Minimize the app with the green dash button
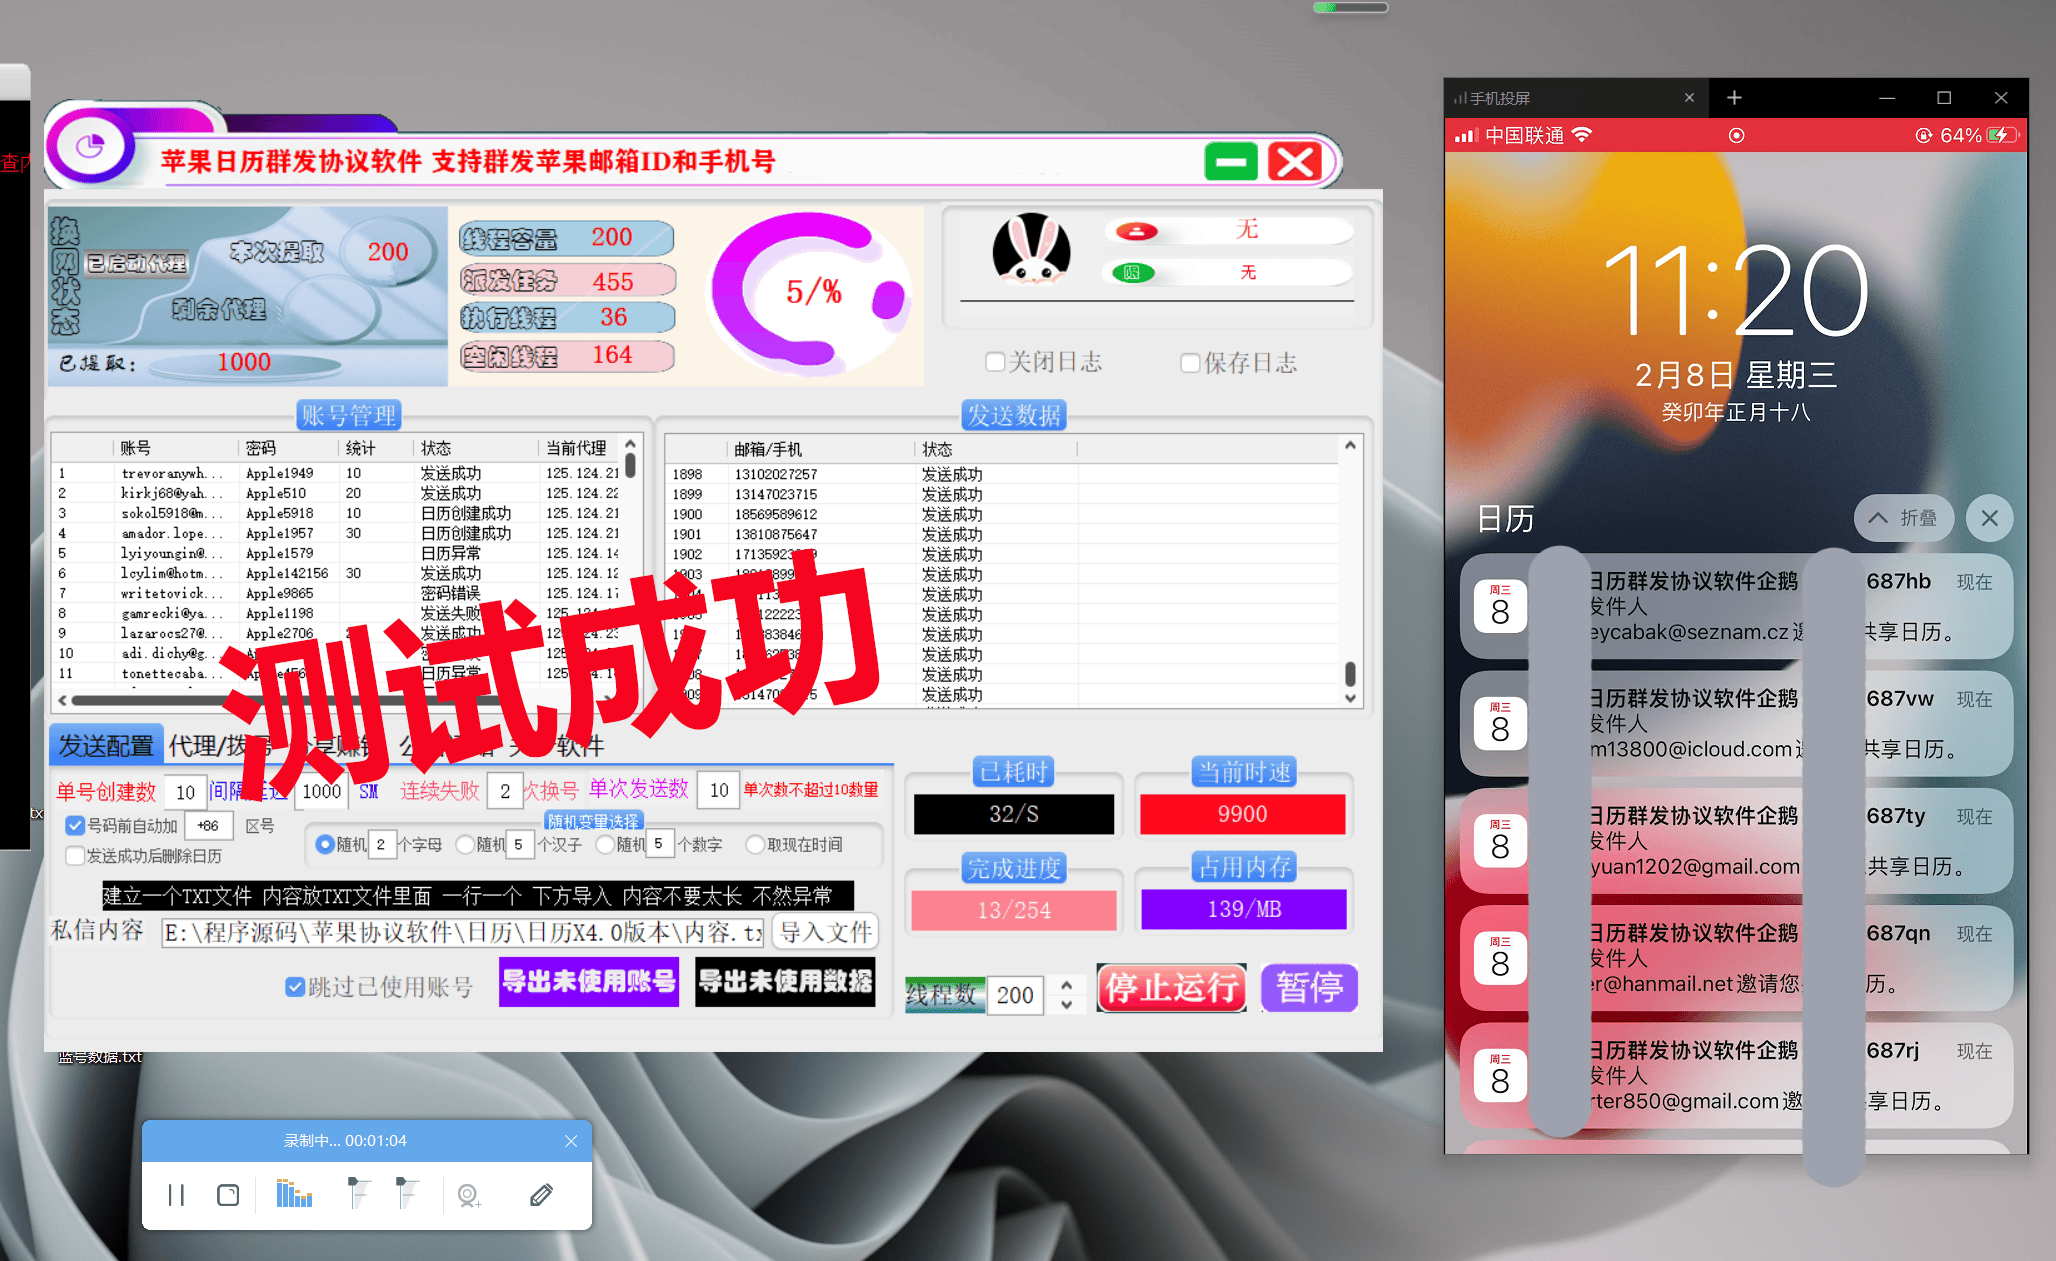2056x1261 pixels. pyautogui.click(x=1231, y=161)
